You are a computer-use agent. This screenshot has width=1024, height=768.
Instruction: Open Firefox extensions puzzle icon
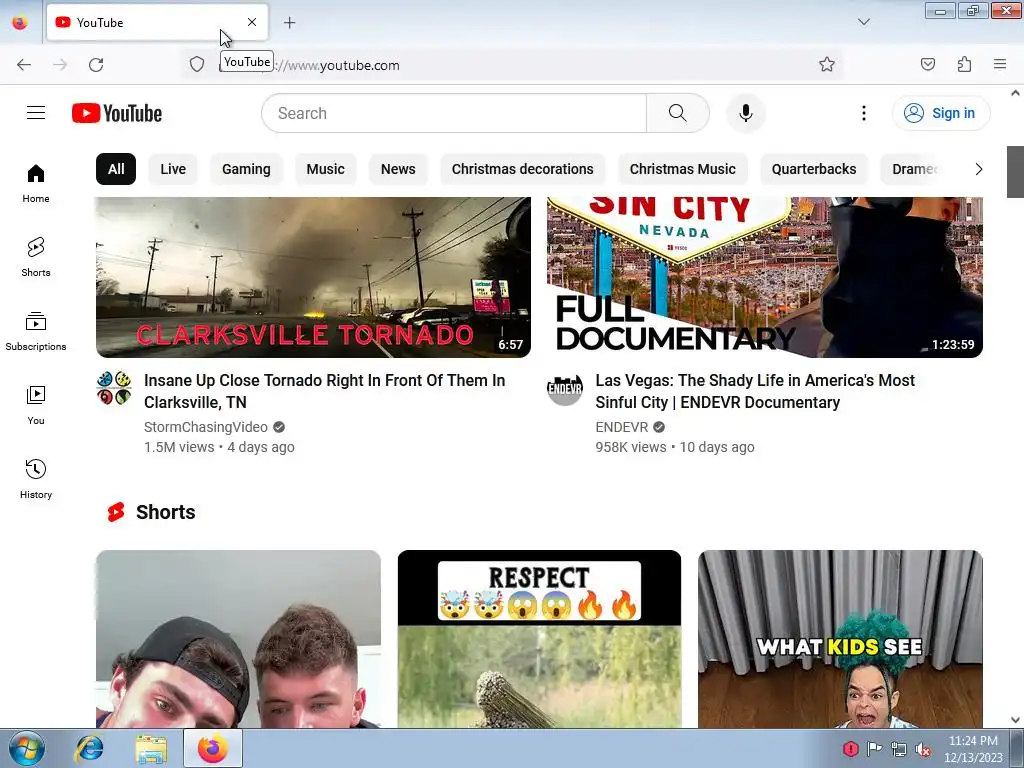point(964,65)
